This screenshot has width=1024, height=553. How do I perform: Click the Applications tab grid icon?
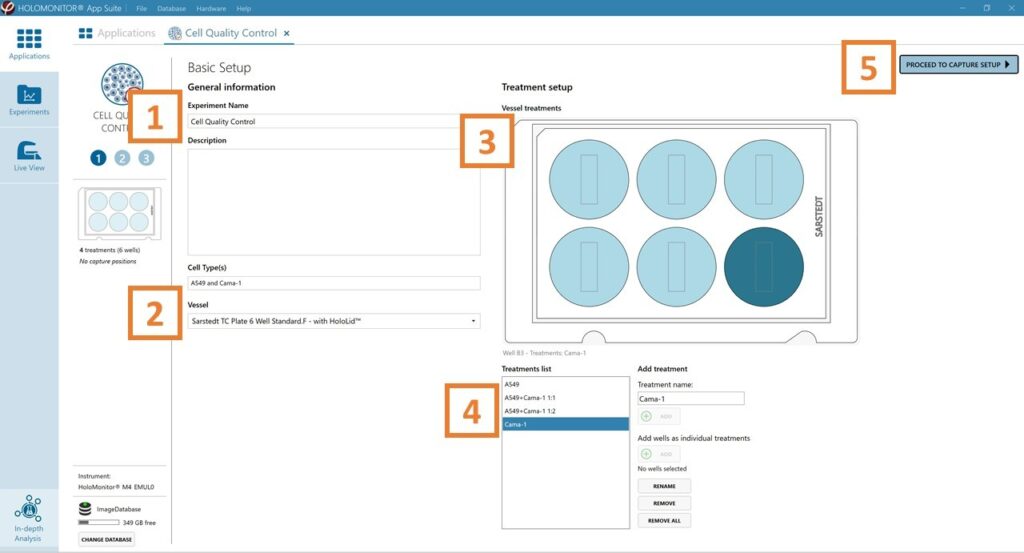point(86,33)
